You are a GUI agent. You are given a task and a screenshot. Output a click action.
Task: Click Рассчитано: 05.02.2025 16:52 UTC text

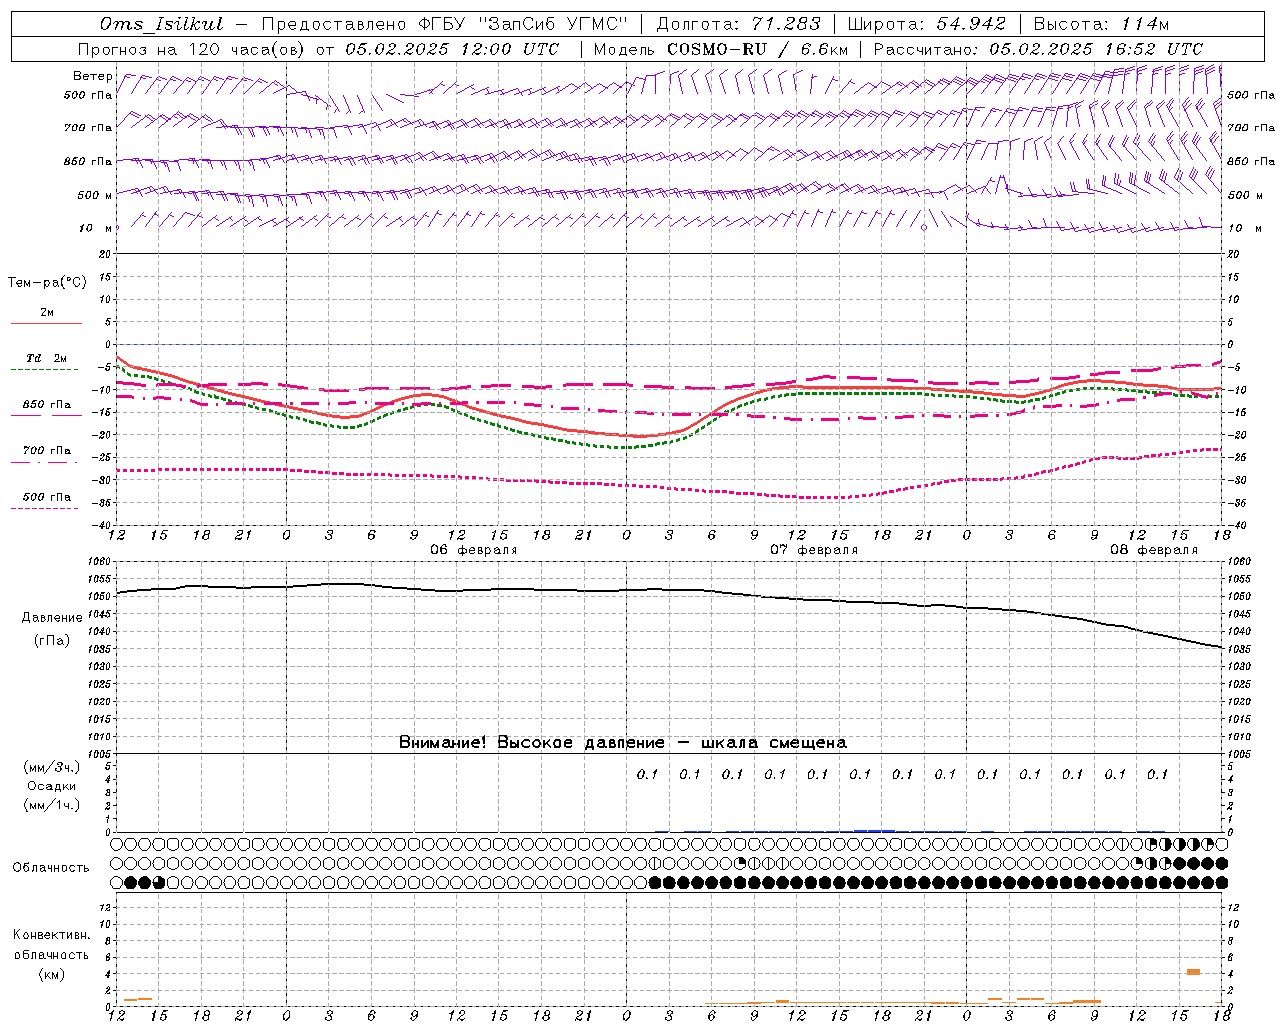[1038, 49]
